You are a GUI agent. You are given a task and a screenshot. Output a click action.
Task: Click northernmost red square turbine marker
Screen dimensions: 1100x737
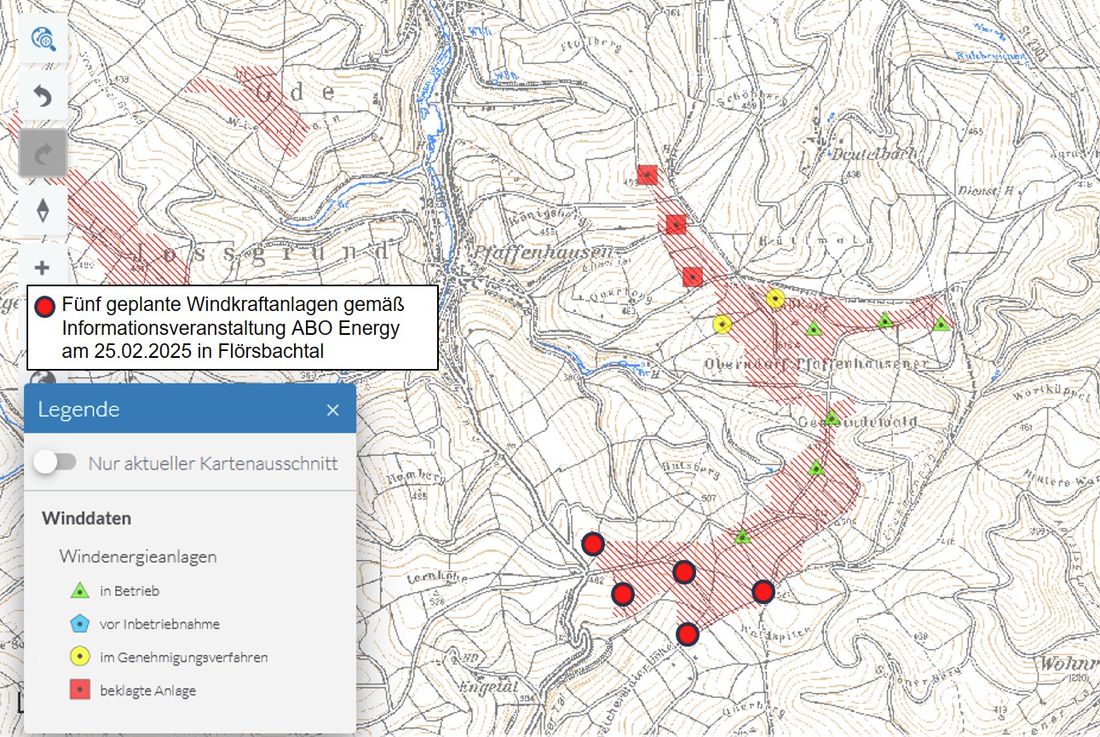648,175
